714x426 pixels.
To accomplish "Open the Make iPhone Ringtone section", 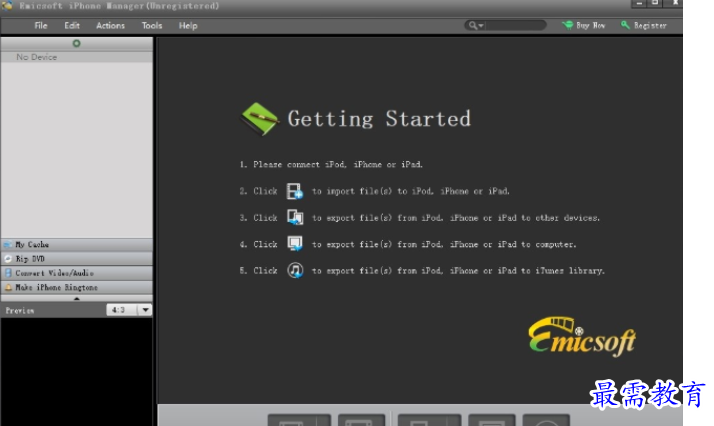I will pos(76,287).
